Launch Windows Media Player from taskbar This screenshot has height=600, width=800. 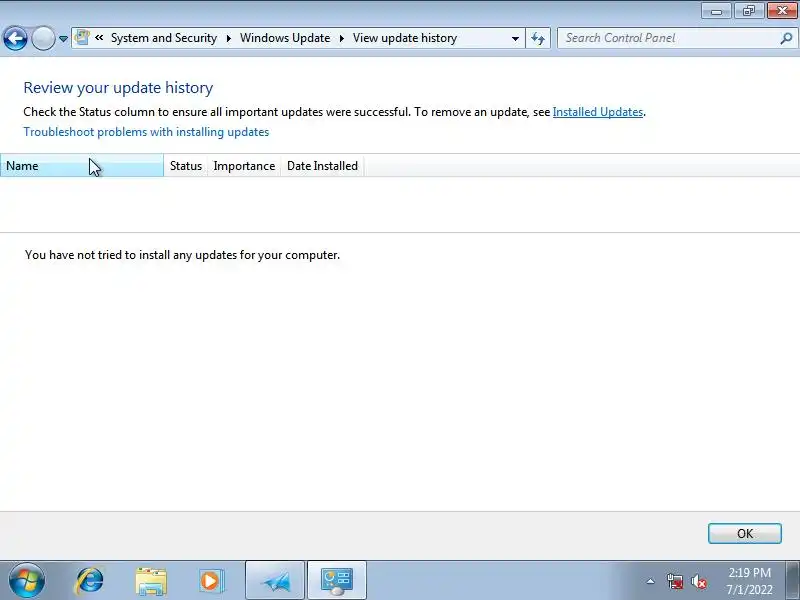pyautogui.click(x=211, y=581)
